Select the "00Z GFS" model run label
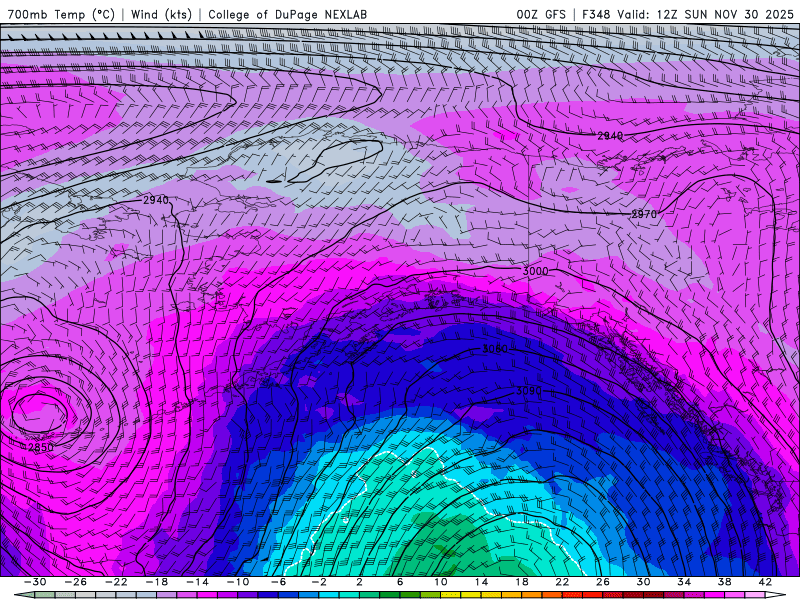 541,14
